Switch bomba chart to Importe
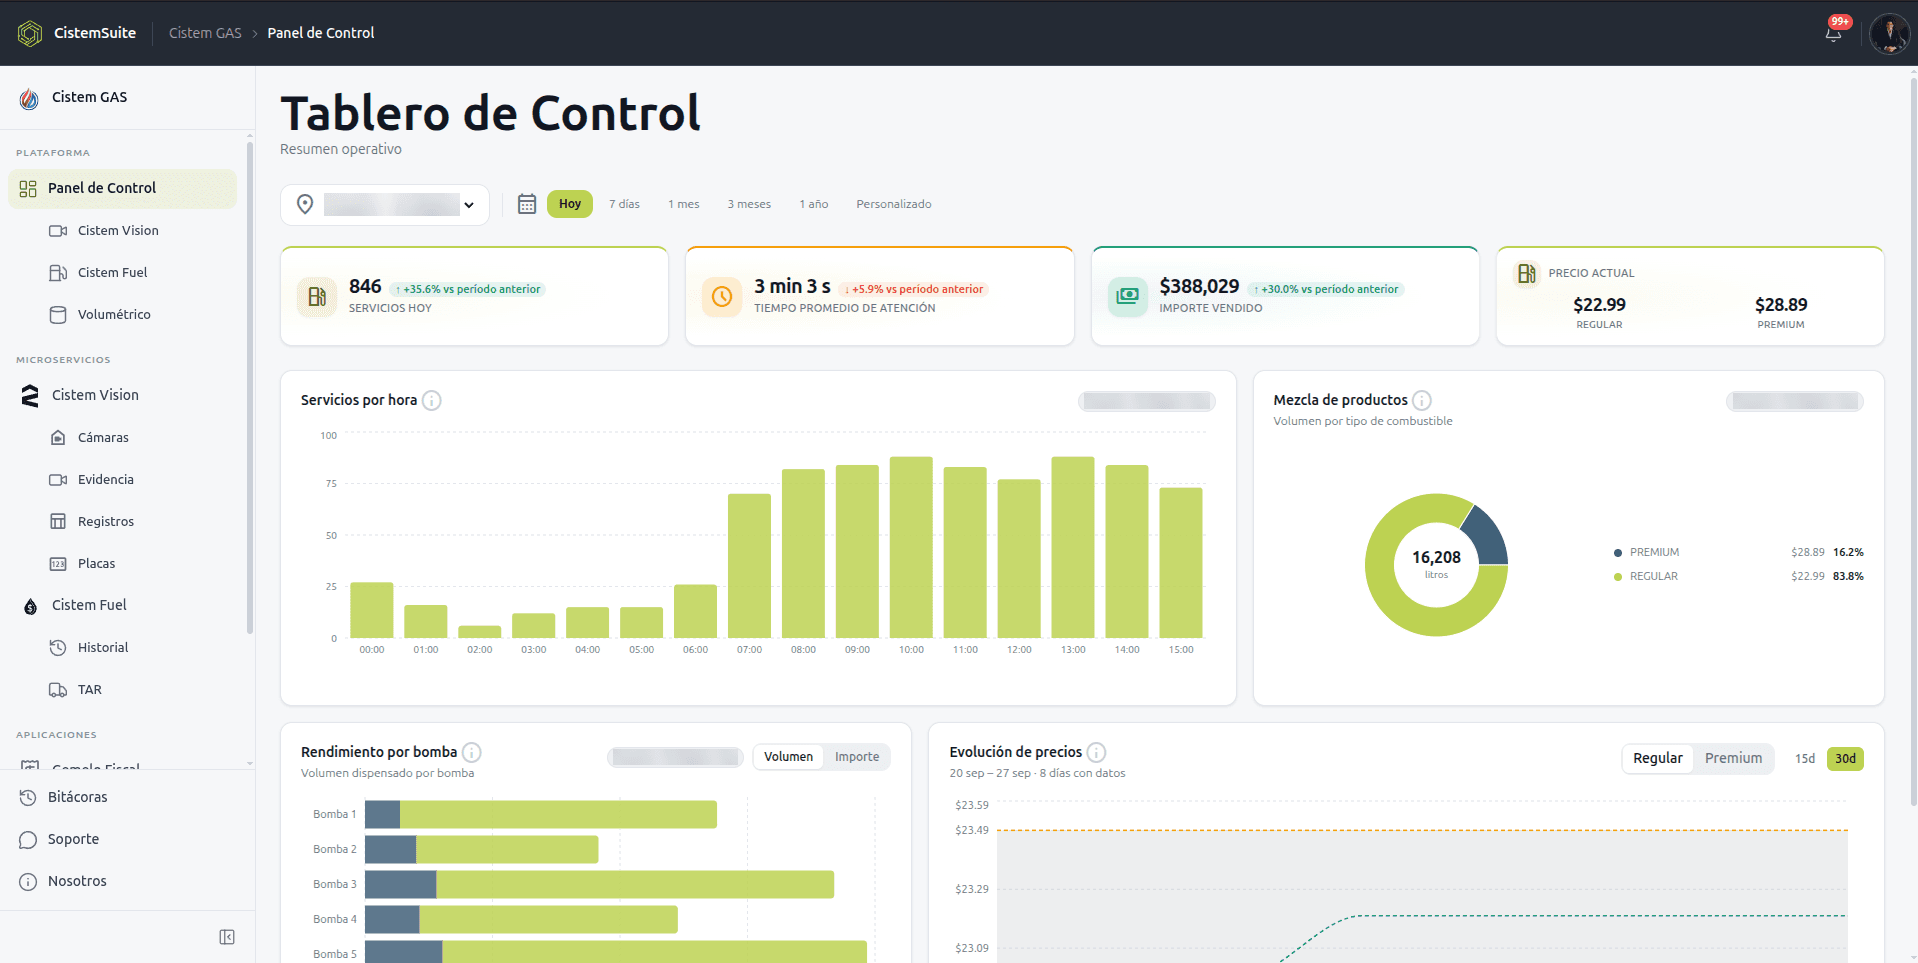1918x963 pixels. coord(857,757)
